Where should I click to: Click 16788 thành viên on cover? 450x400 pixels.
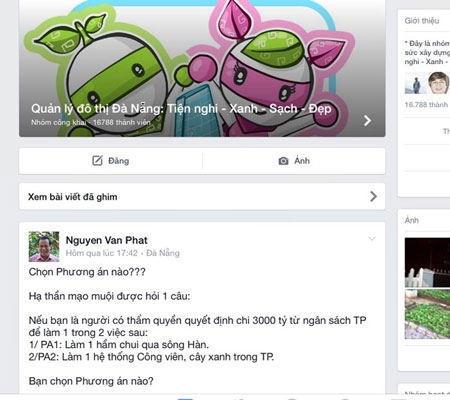(x=122, y=122)
